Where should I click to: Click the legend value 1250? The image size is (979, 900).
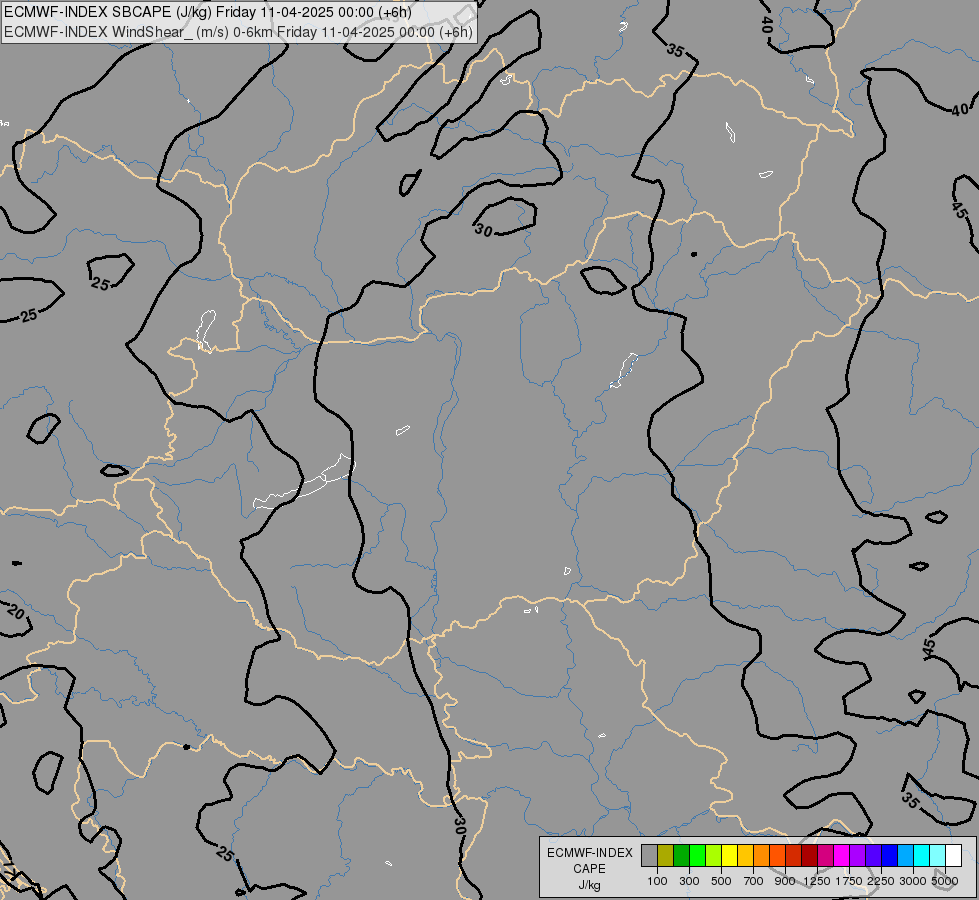coord(817,881)
